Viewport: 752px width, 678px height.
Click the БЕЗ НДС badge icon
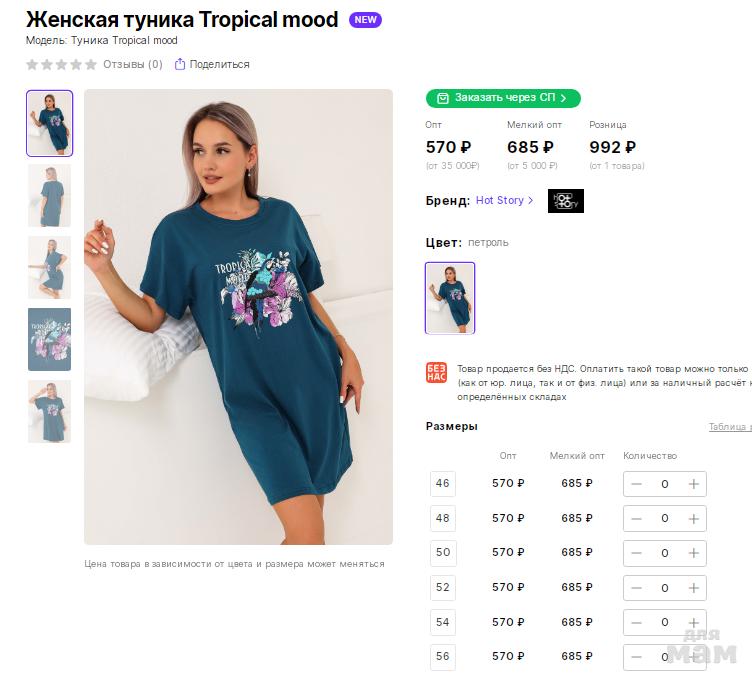(436, 373)
